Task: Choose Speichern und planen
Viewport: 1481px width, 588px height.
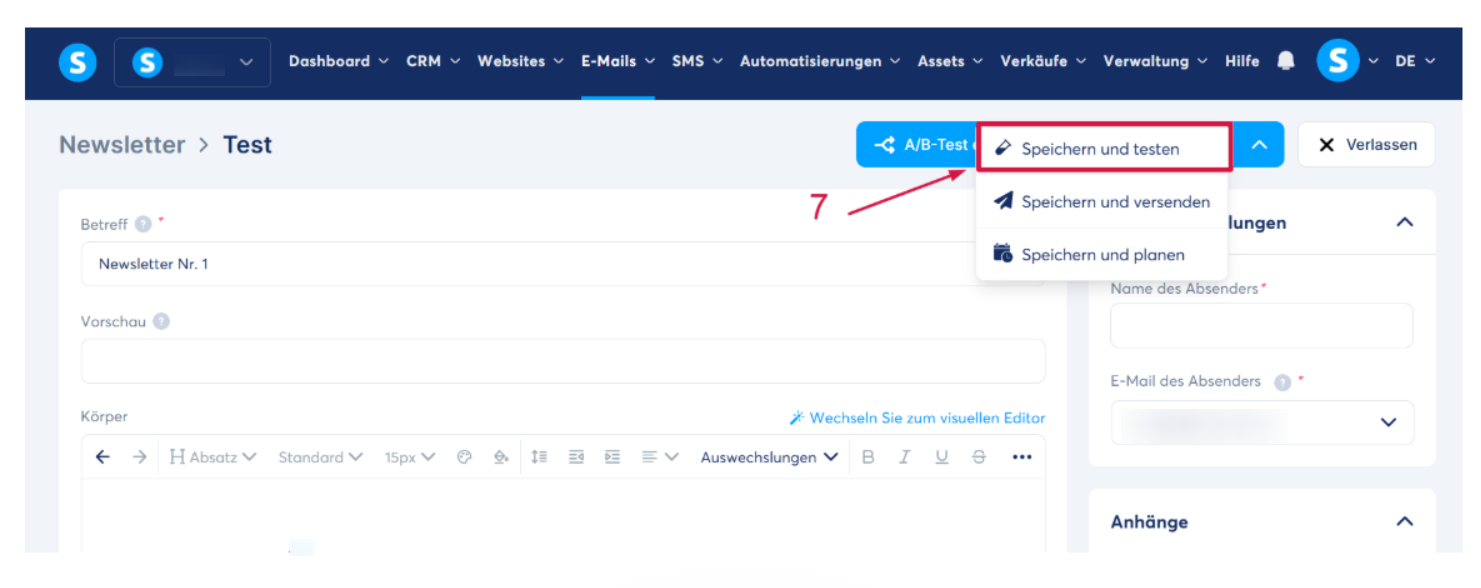Action: [1102, 254]
